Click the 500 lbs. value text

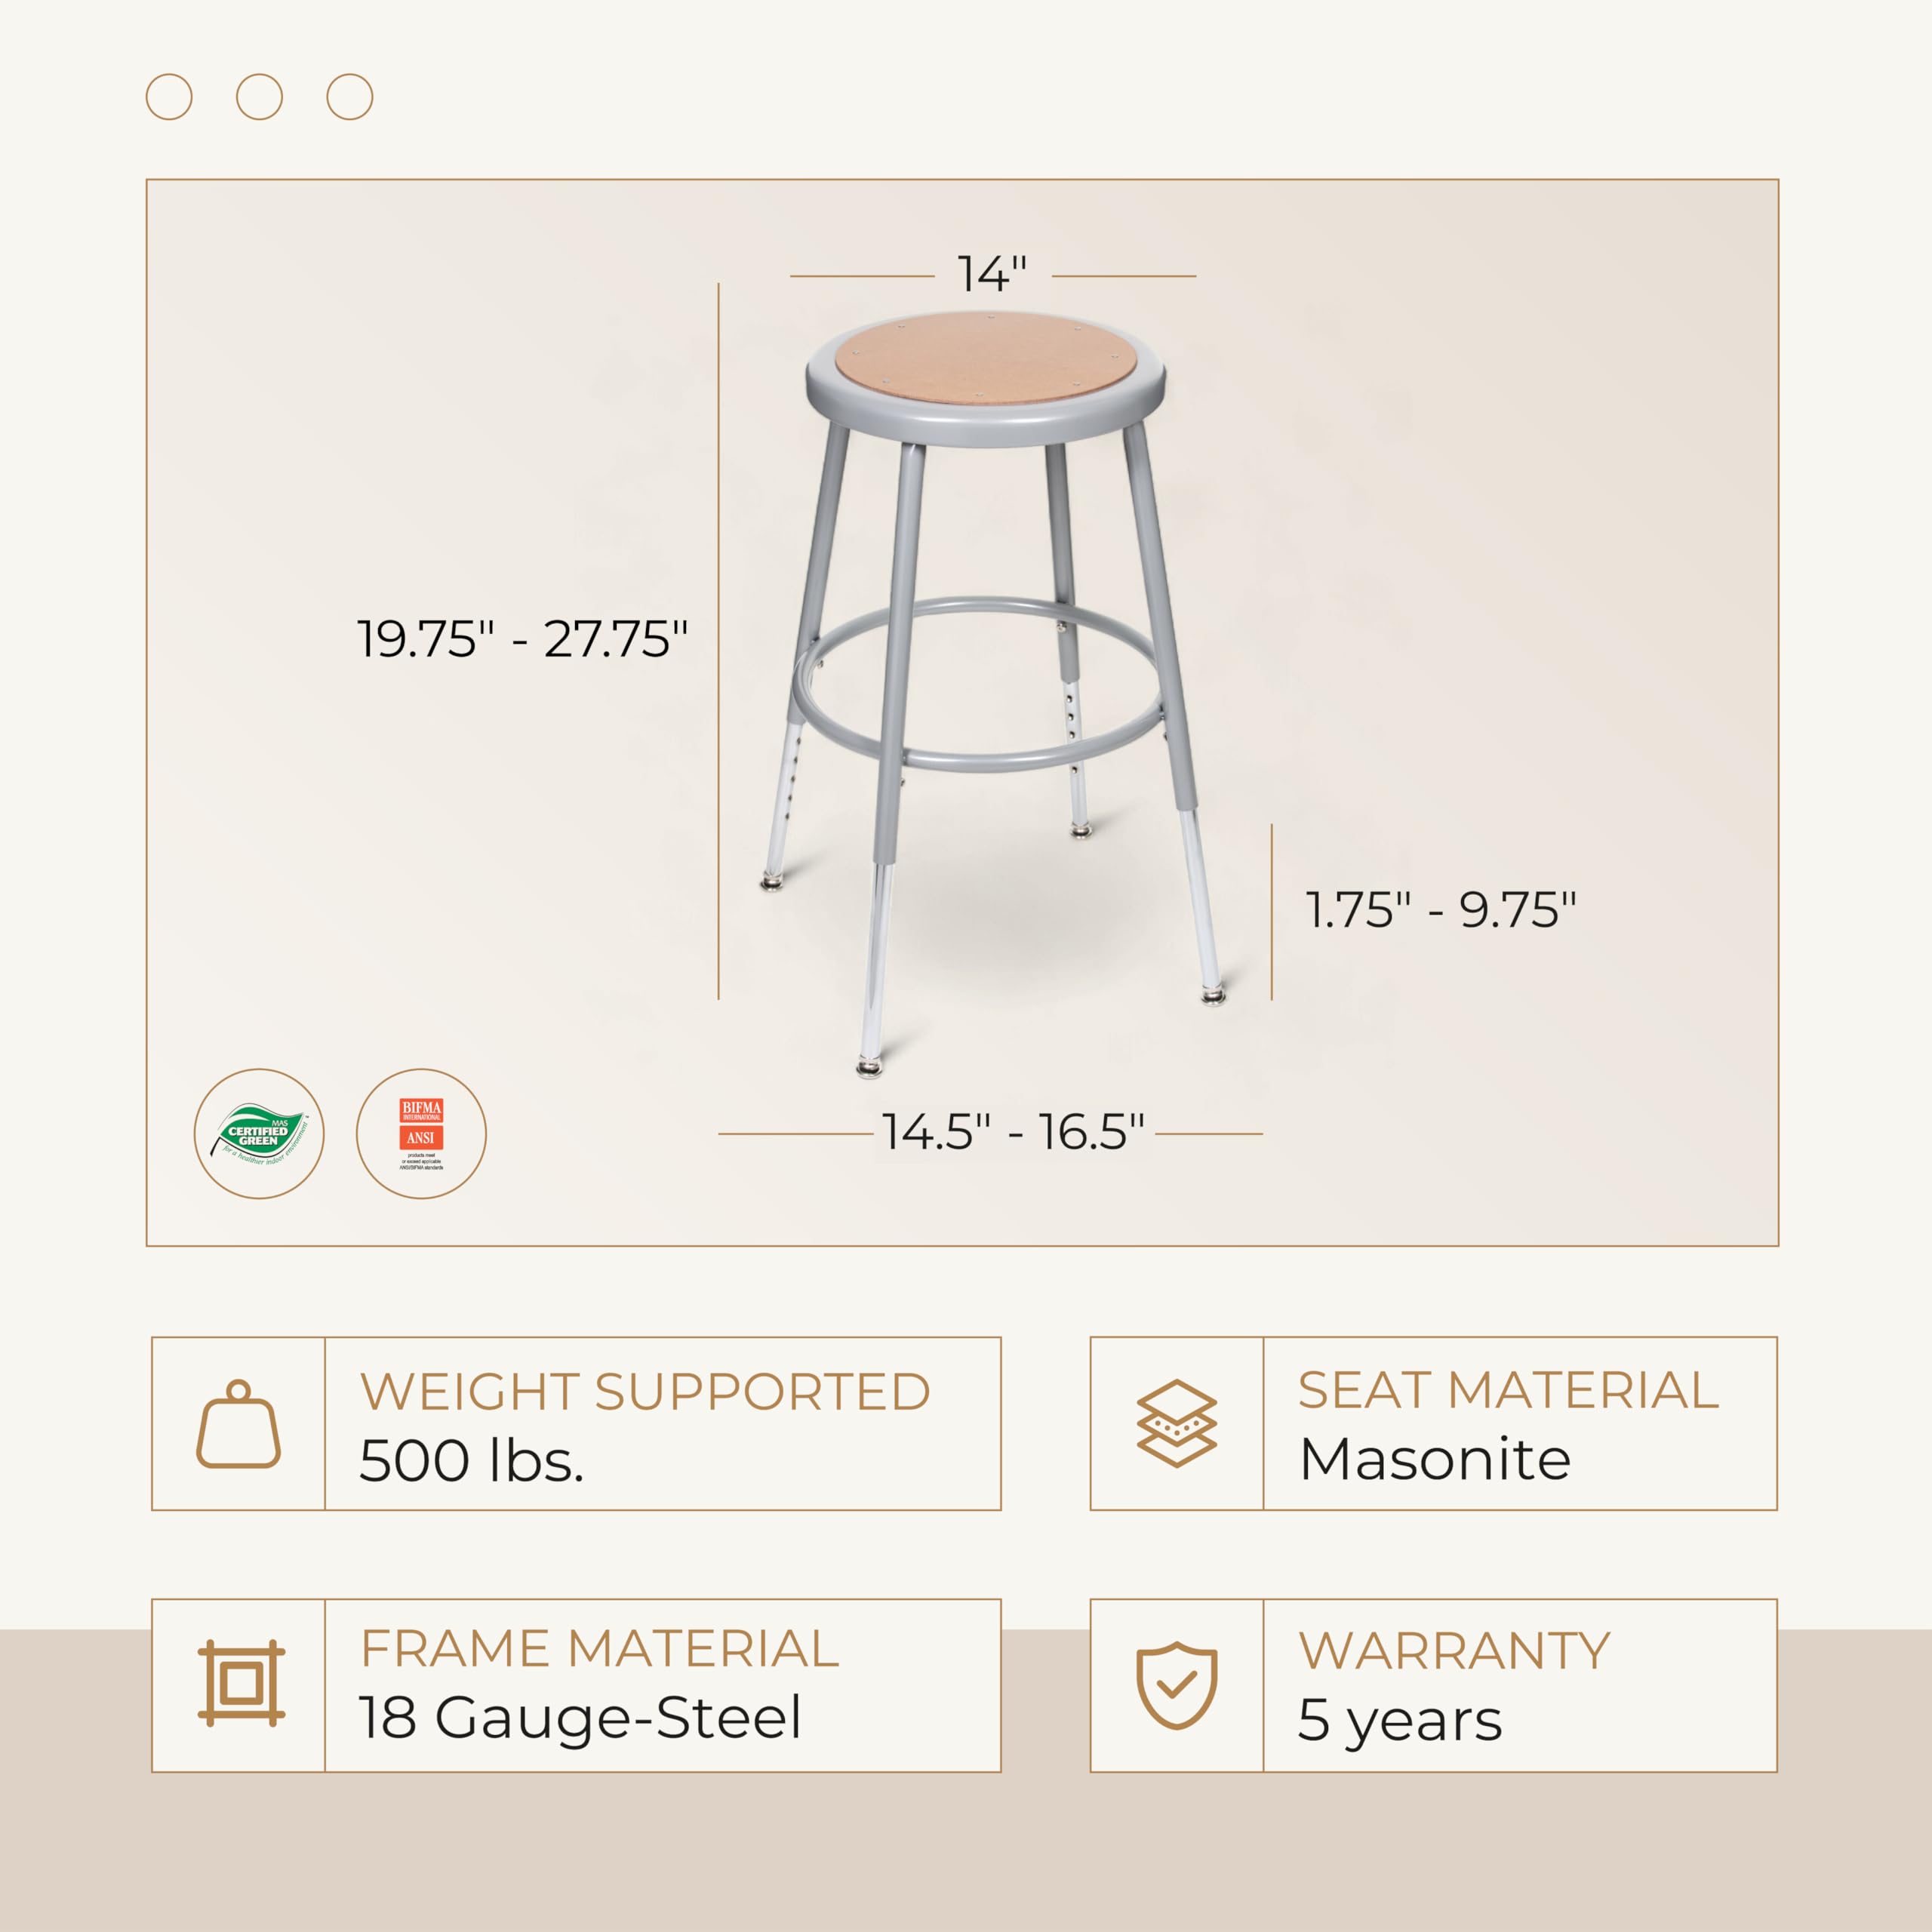click(x=471, y=1461)
